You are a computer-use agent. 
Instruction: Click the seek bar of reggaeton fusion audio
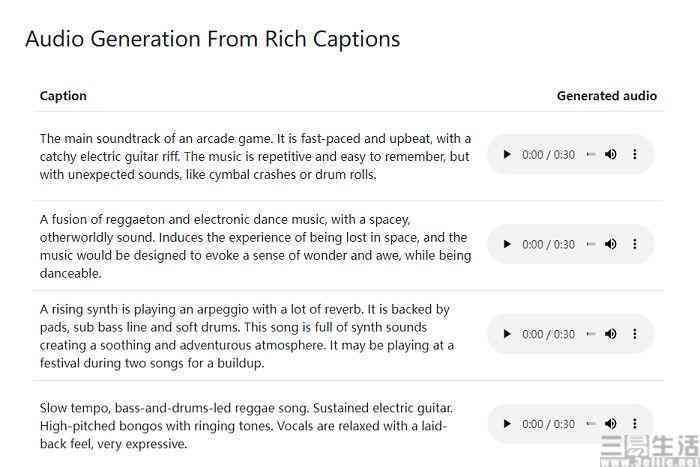point(591,244)
